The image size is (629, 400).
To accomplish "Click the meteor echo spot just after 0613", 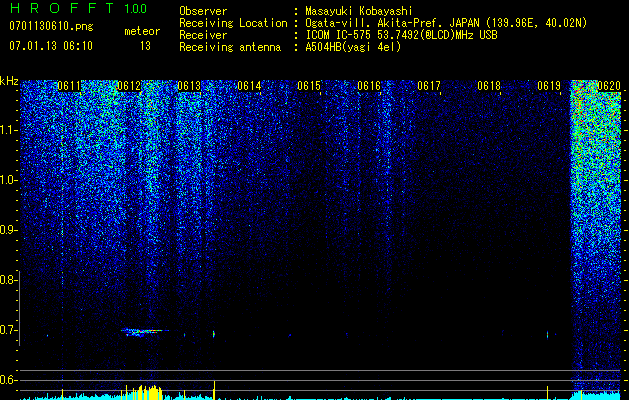I will coord(213,334).
